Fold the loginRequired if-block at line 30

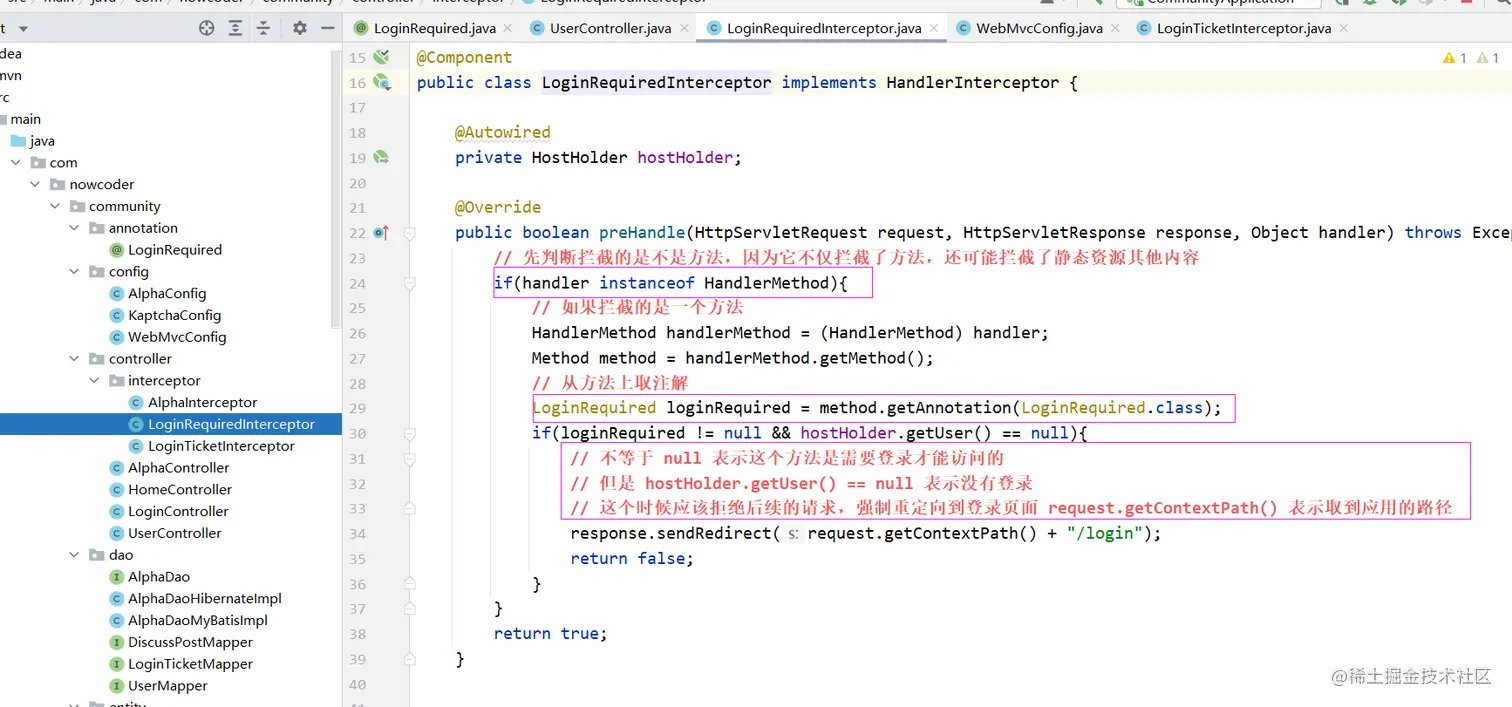tap(410, 433)
